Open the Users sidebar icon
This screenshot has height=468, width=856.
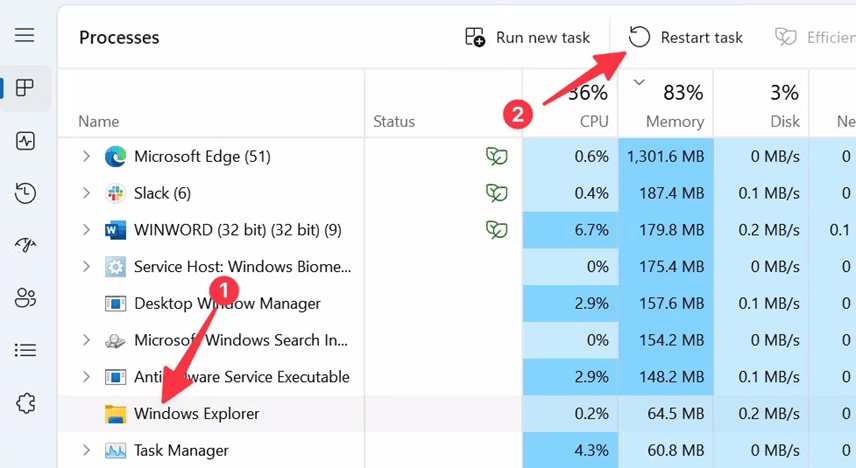coord(25,298)
